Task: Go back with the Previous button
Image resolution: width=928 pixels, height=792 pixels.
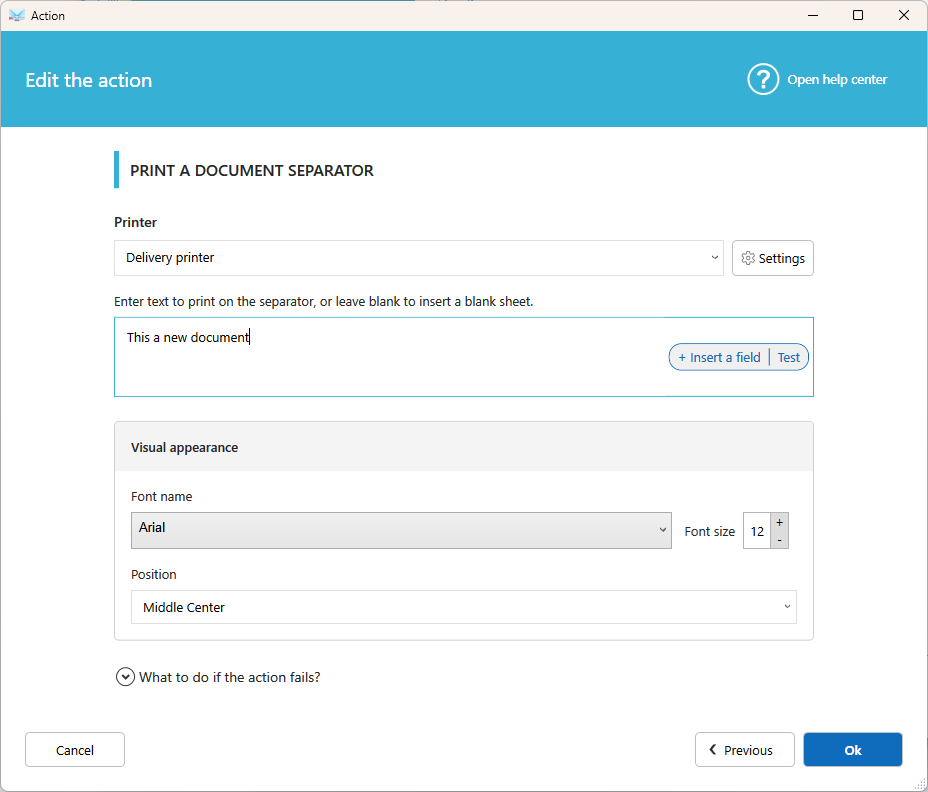Action: pyautogui.click(x=745, y=750)
